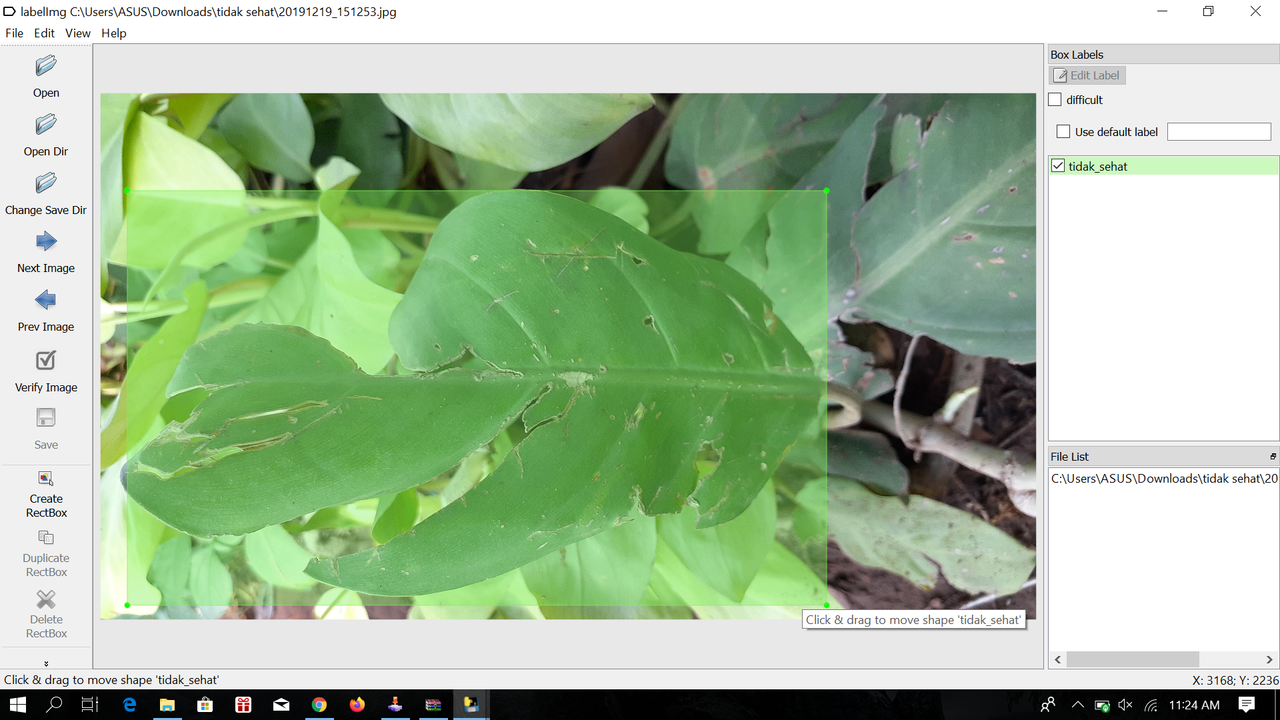Uncheck the tidak_sehat label checkbox
1280x720 pixels.
(1058, 166)
